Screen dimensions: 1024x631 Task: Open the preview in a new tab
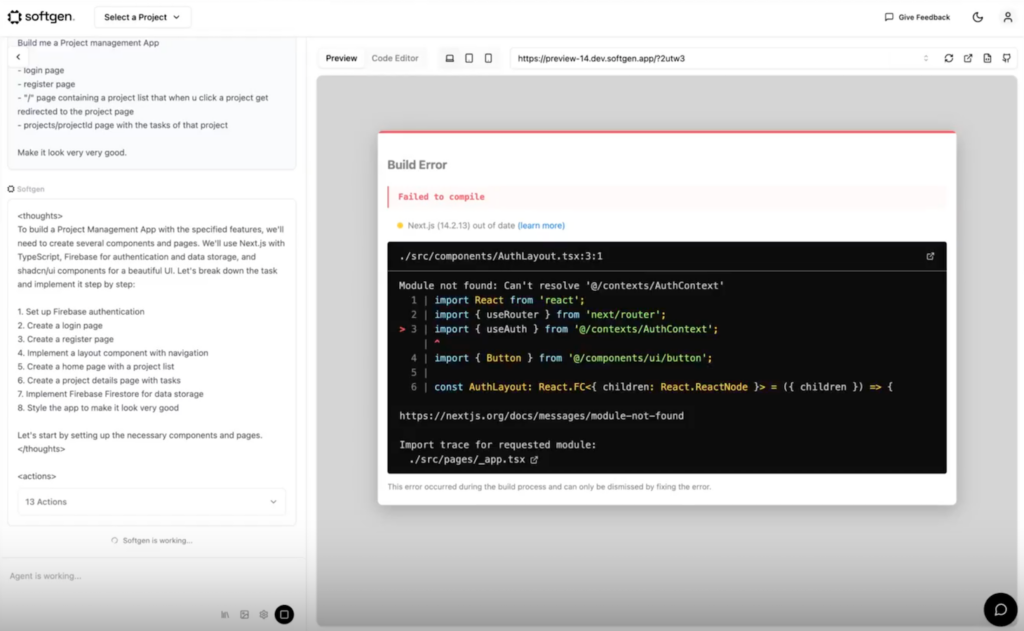(968, 58)
